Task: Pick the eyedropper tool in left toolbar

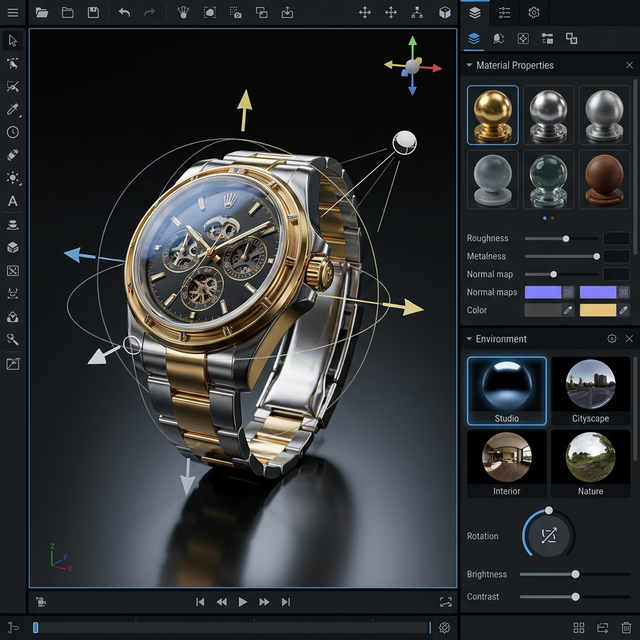Action: 13,109
